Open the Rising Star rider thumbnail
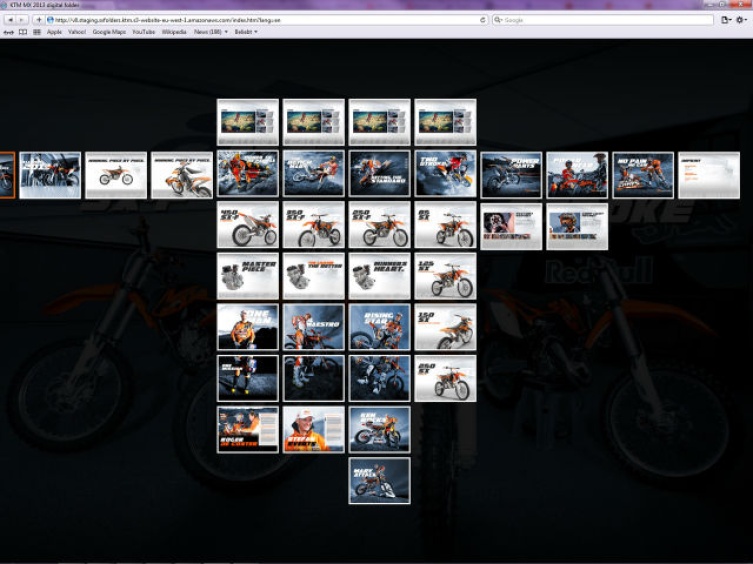Screen dimensions: 753x564 coord(379,327)
